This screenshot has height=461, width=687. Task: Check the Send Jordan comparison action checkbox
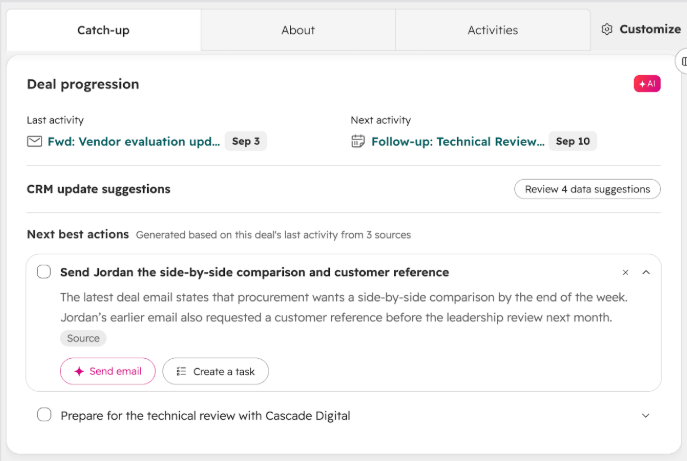point(44,272)
